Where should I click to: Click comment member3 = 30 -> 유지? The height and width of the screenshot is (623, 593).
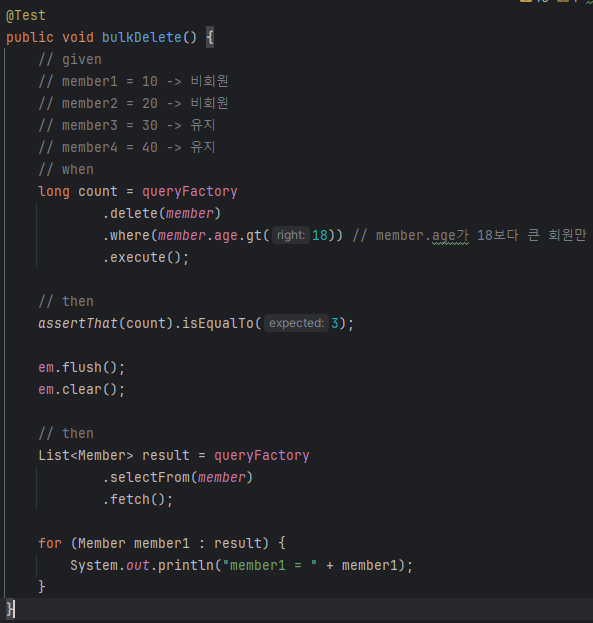(126, 126)
